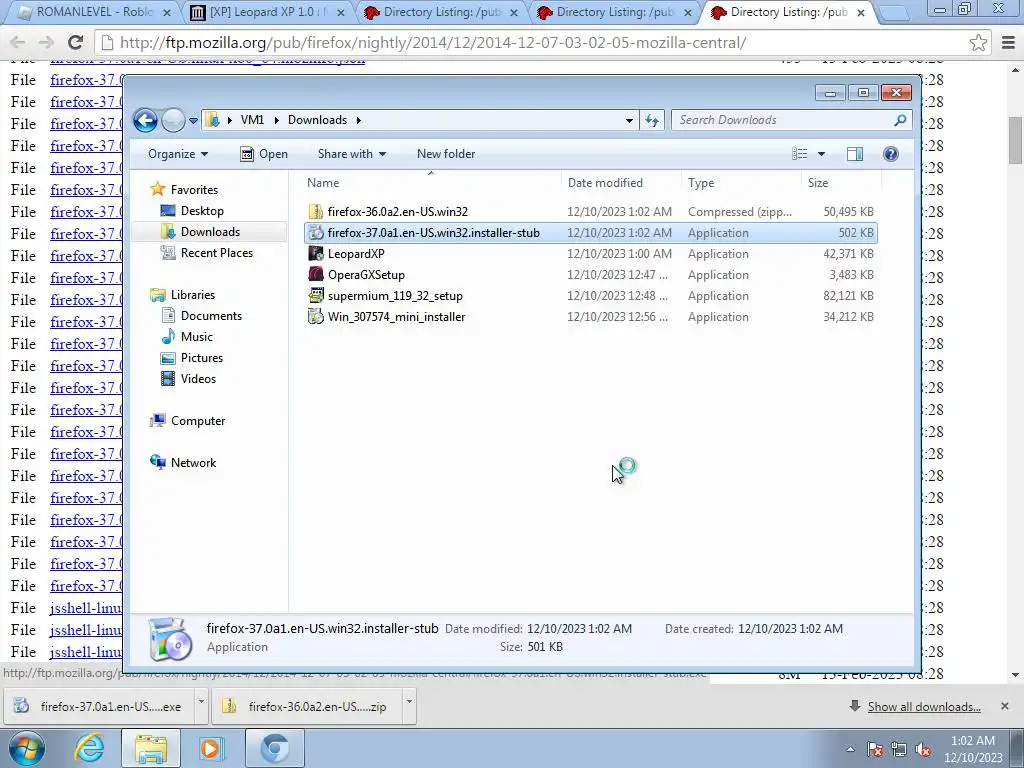Image resolution: width=1024 pixels, height=768 pixels.
Task: Sort by Size column header
Action: point(841,183)
